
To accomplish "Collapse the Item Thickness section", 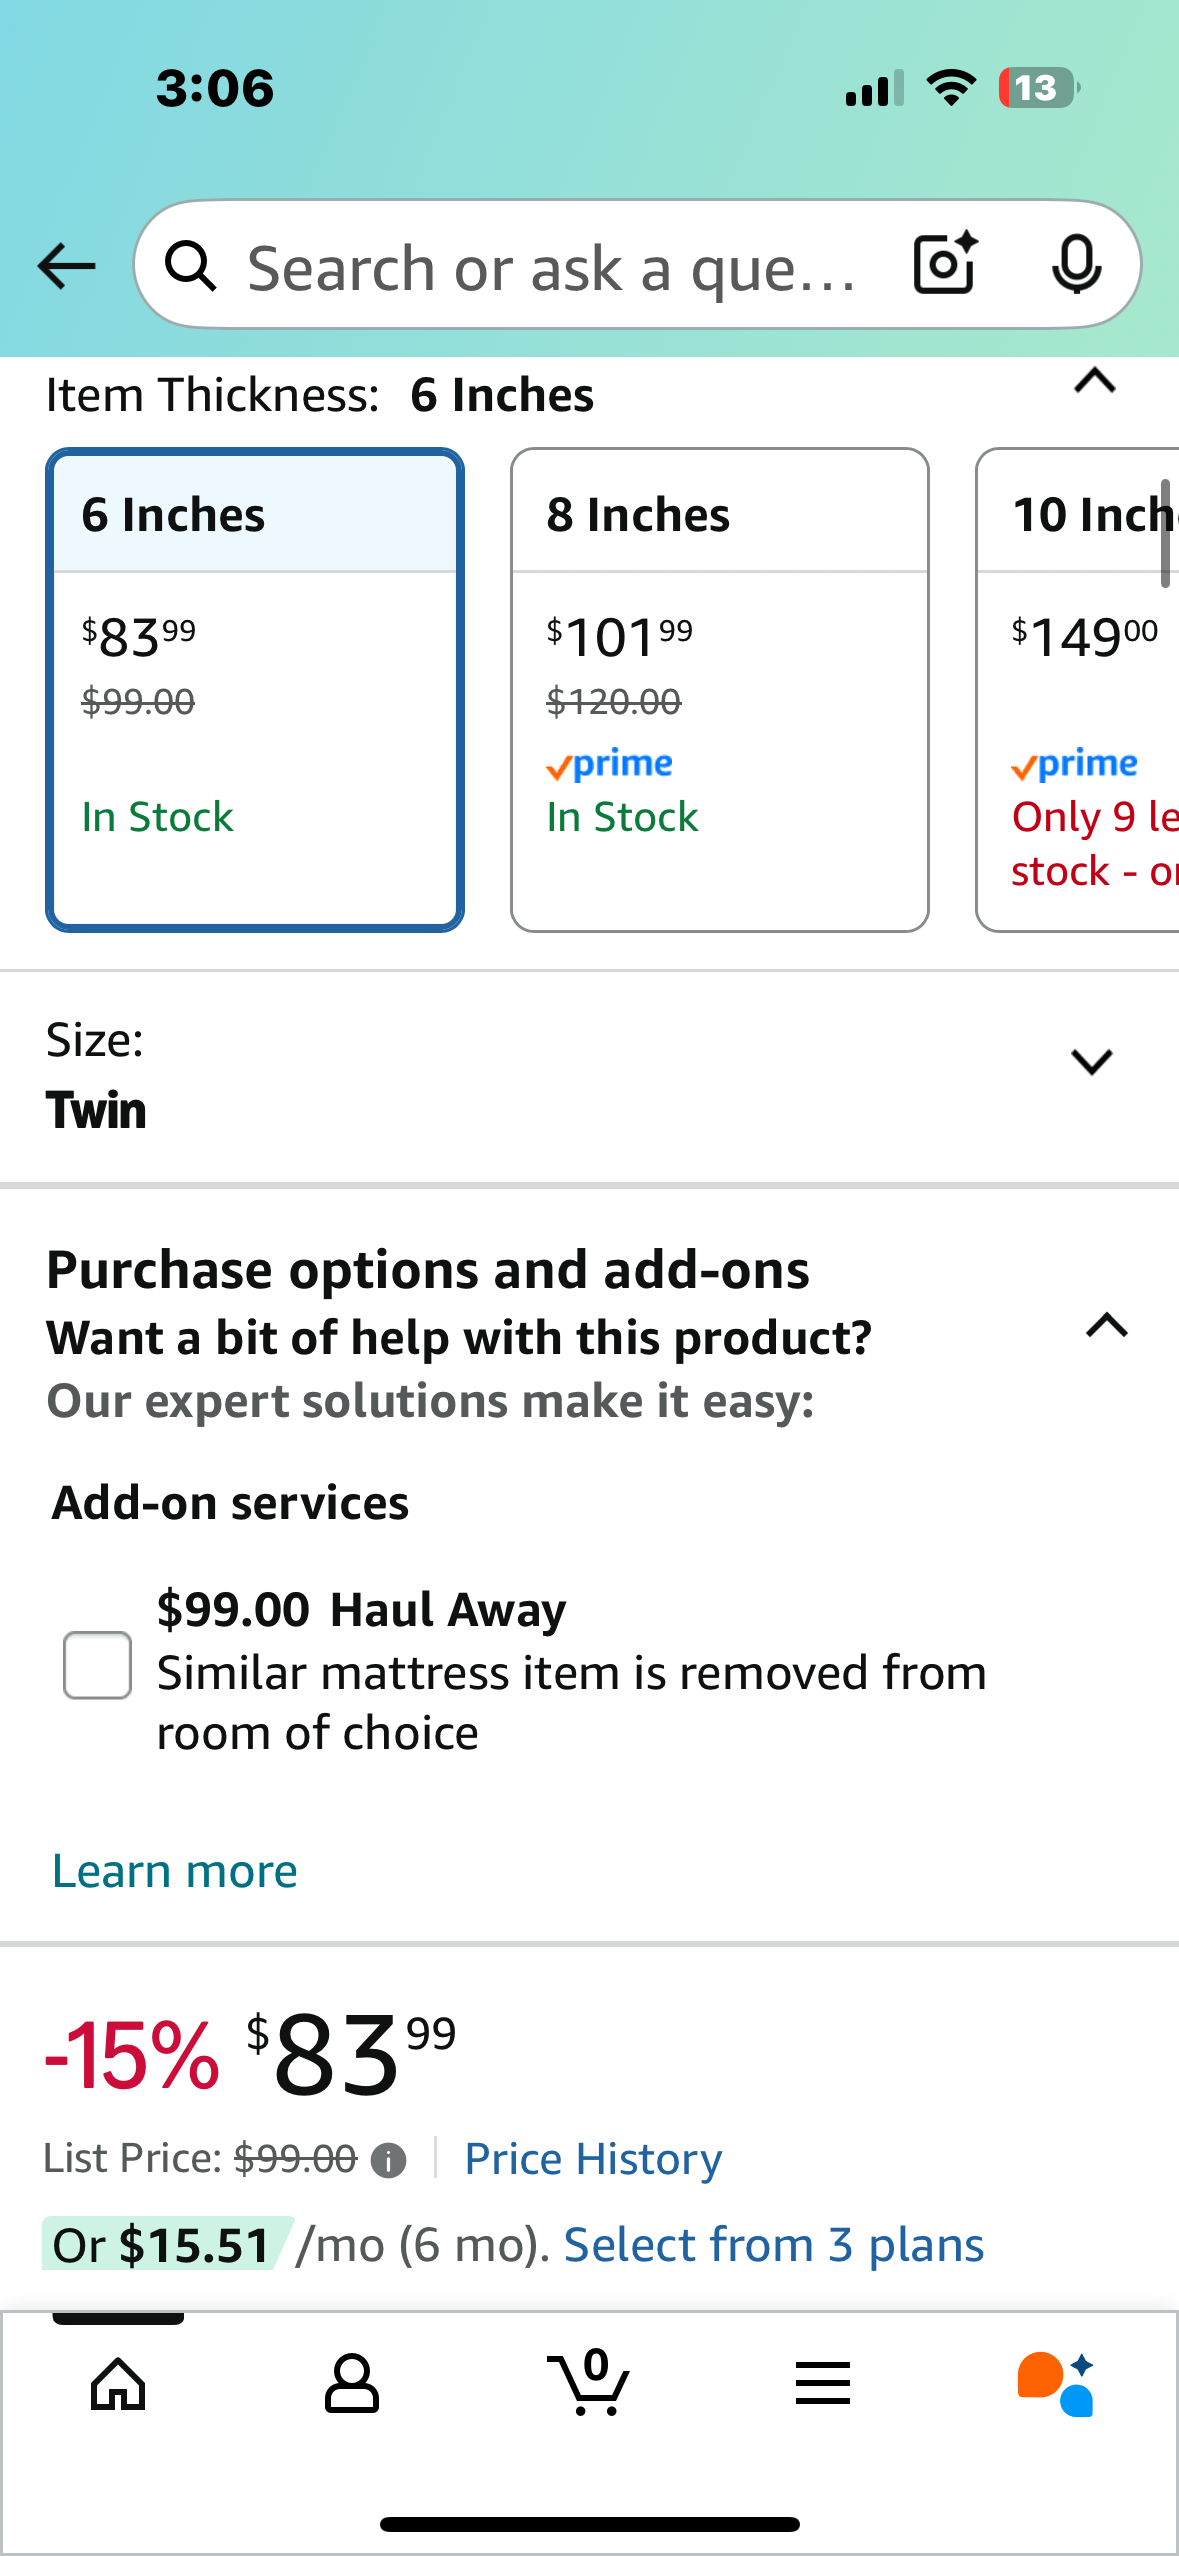I will [x=1095, y=381].
